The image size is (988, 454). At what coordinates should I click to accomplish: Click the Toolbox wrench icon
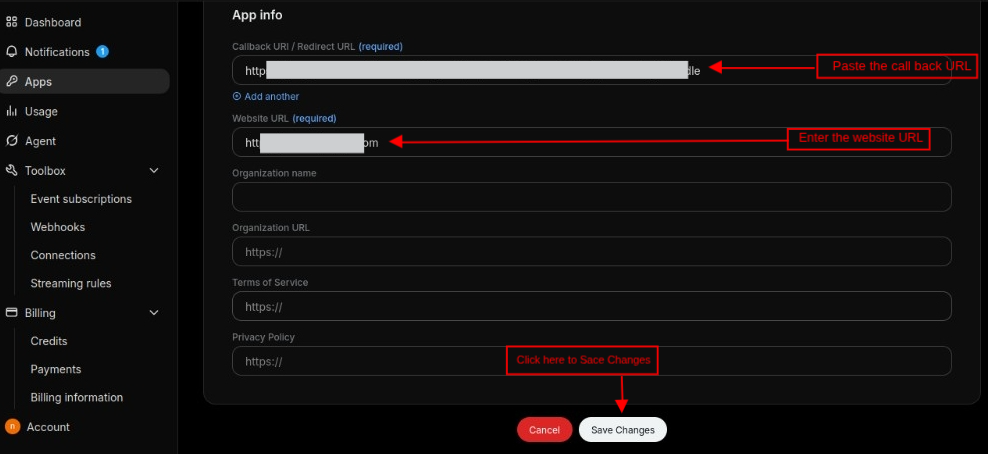coord(11,171)
